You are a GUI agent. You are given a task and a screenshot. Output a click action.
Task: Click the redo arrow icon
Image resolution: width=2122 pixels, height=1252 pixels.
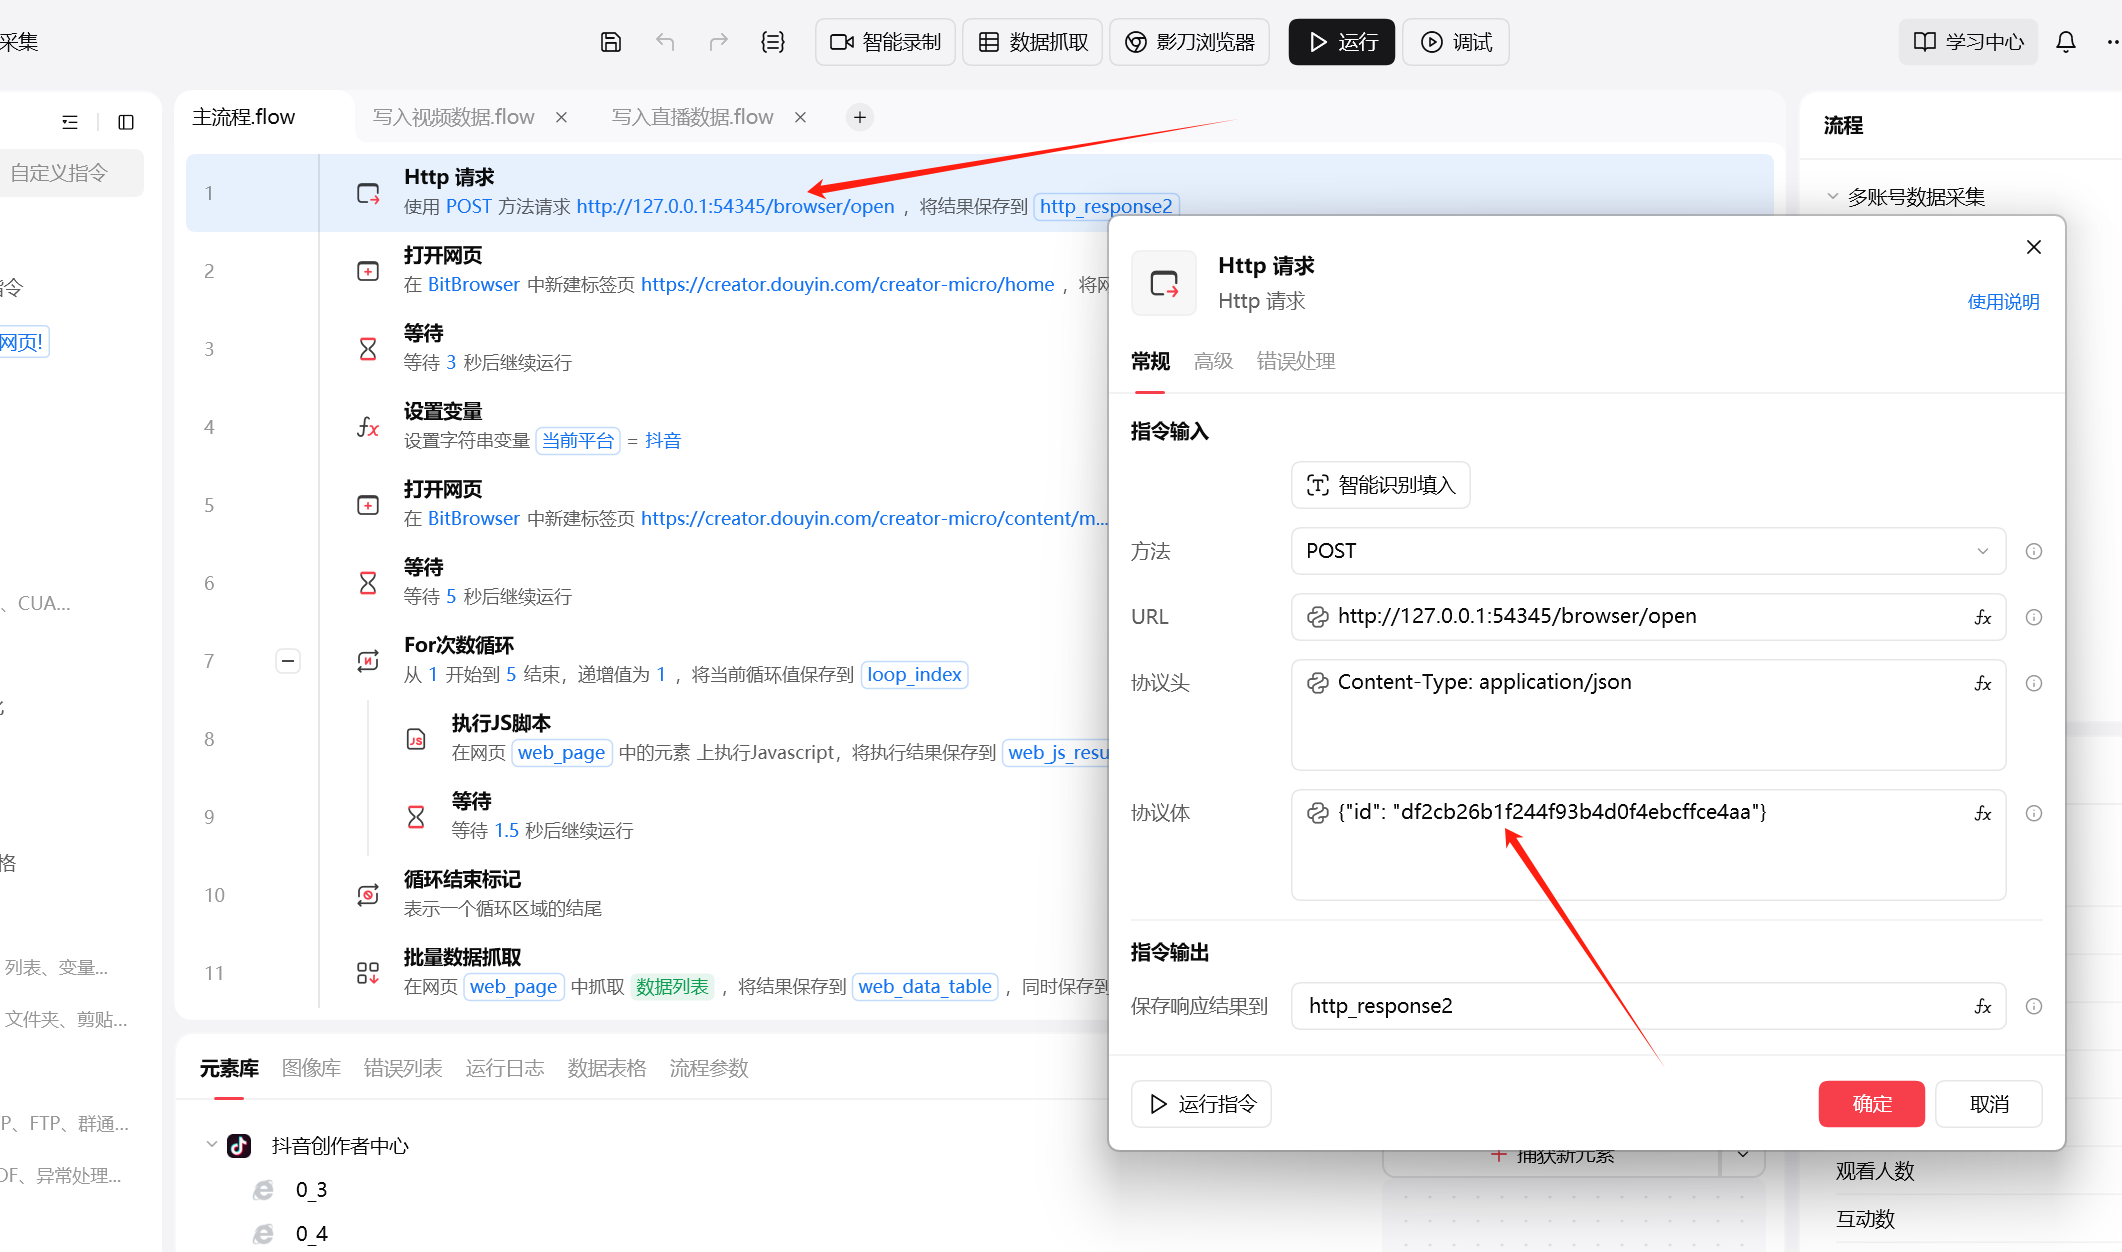[718, 42]
